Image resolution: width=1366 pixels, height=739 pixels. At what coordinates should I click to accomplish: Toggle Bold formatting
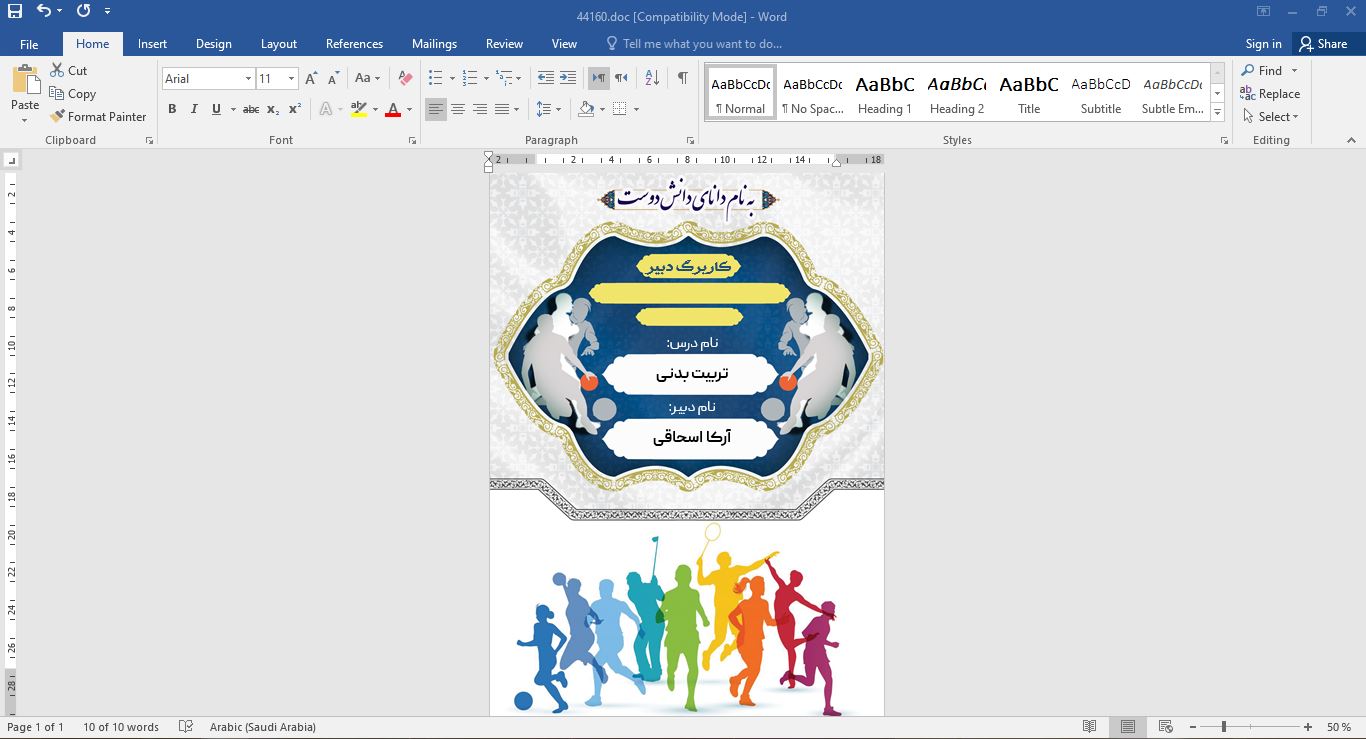click(x=172, y=109)
